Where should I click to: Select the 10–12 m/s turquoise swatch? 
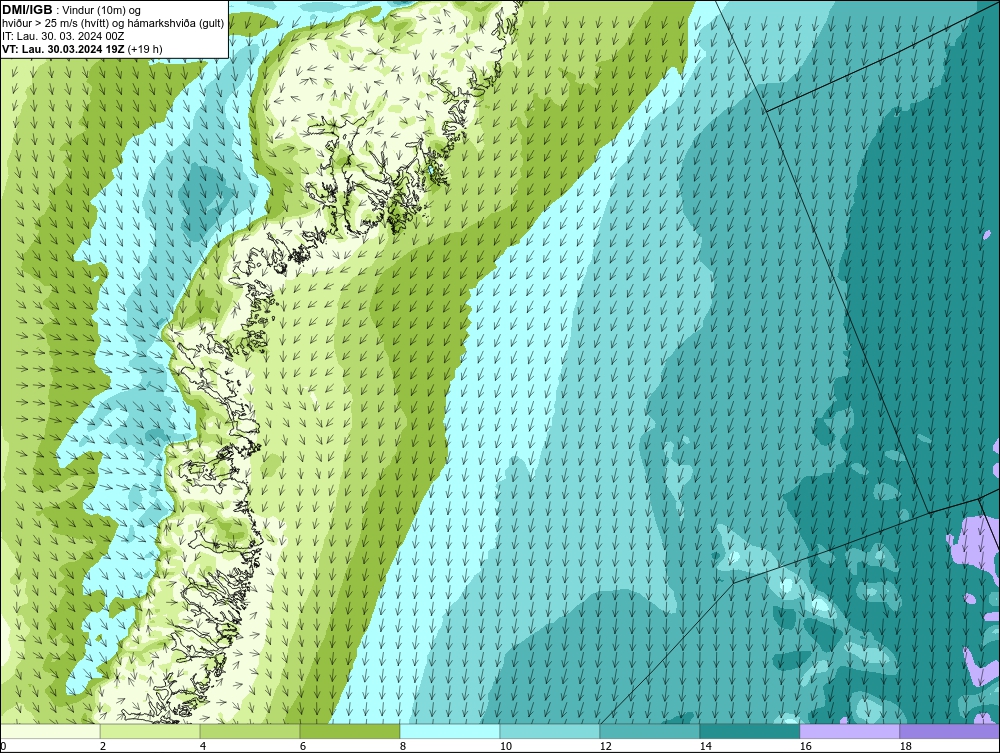(550, 731)
